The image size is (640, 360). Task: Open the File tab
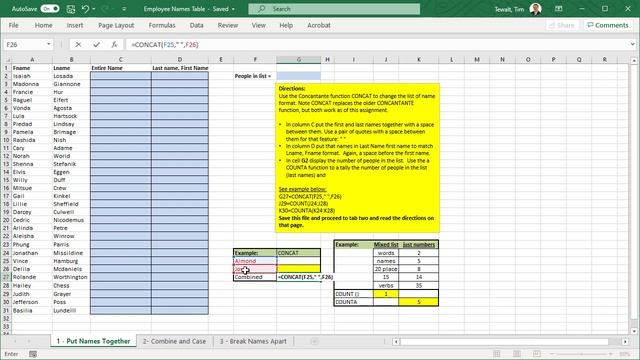13,25
